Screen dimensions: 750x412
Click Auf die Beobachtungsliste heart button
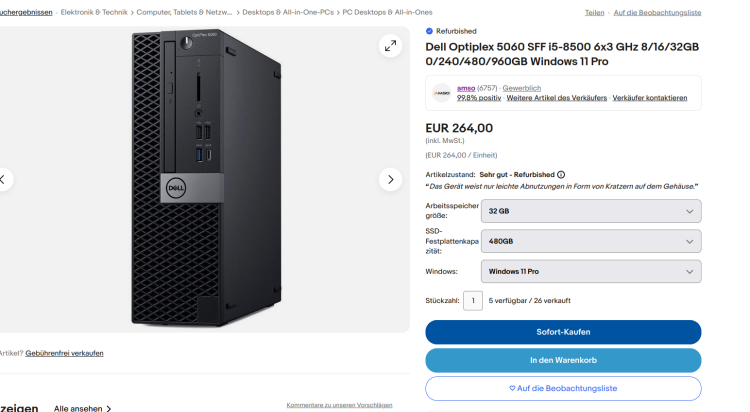coord(563,389)
